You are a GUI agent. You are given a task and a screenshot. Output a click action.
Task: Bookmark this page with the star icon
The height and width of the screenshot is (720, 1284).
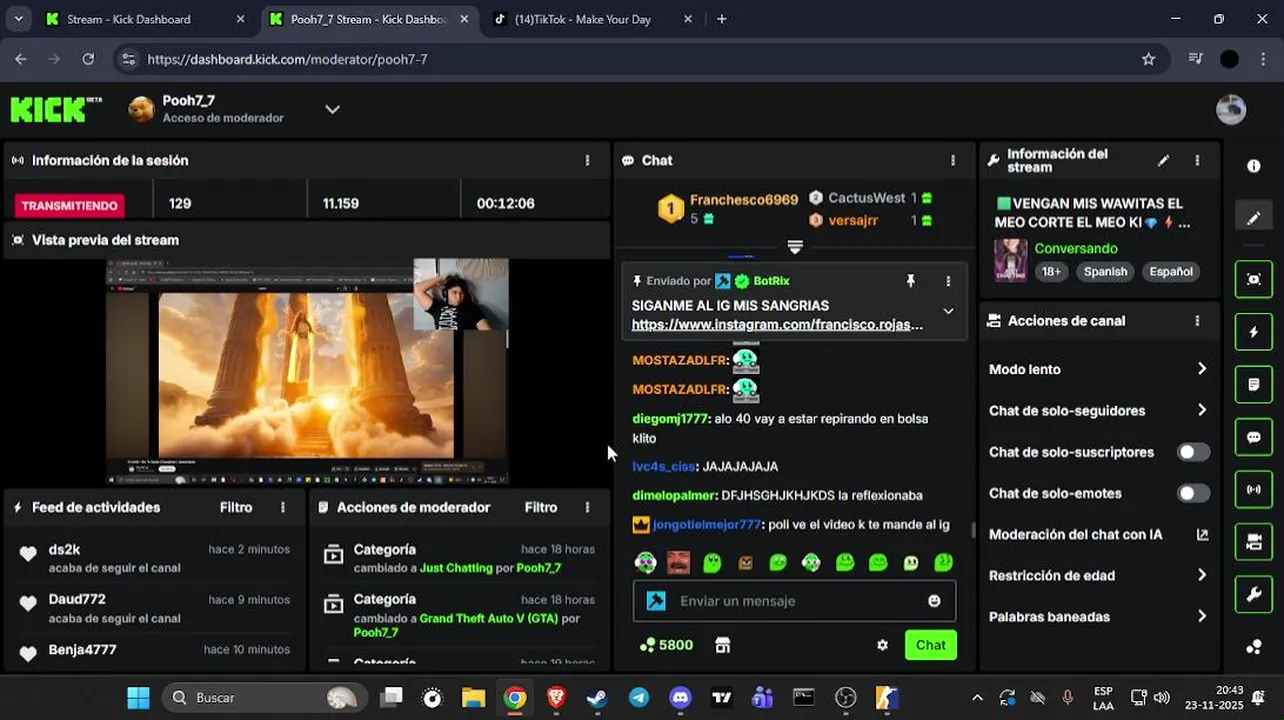tap(1148, 59)
